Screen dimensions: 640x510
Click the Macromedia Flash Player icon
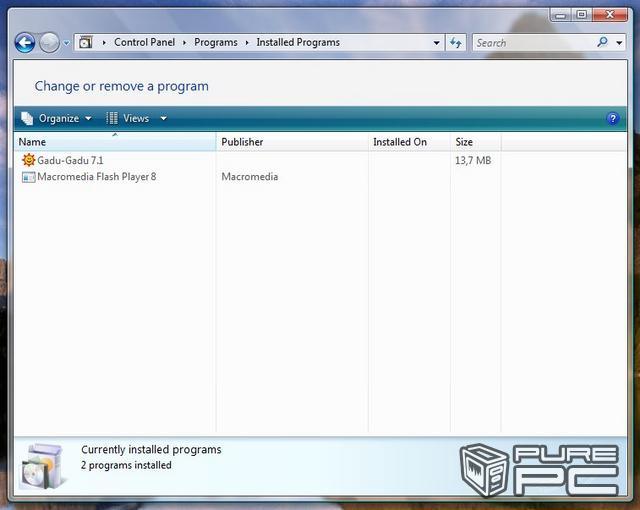29,177
